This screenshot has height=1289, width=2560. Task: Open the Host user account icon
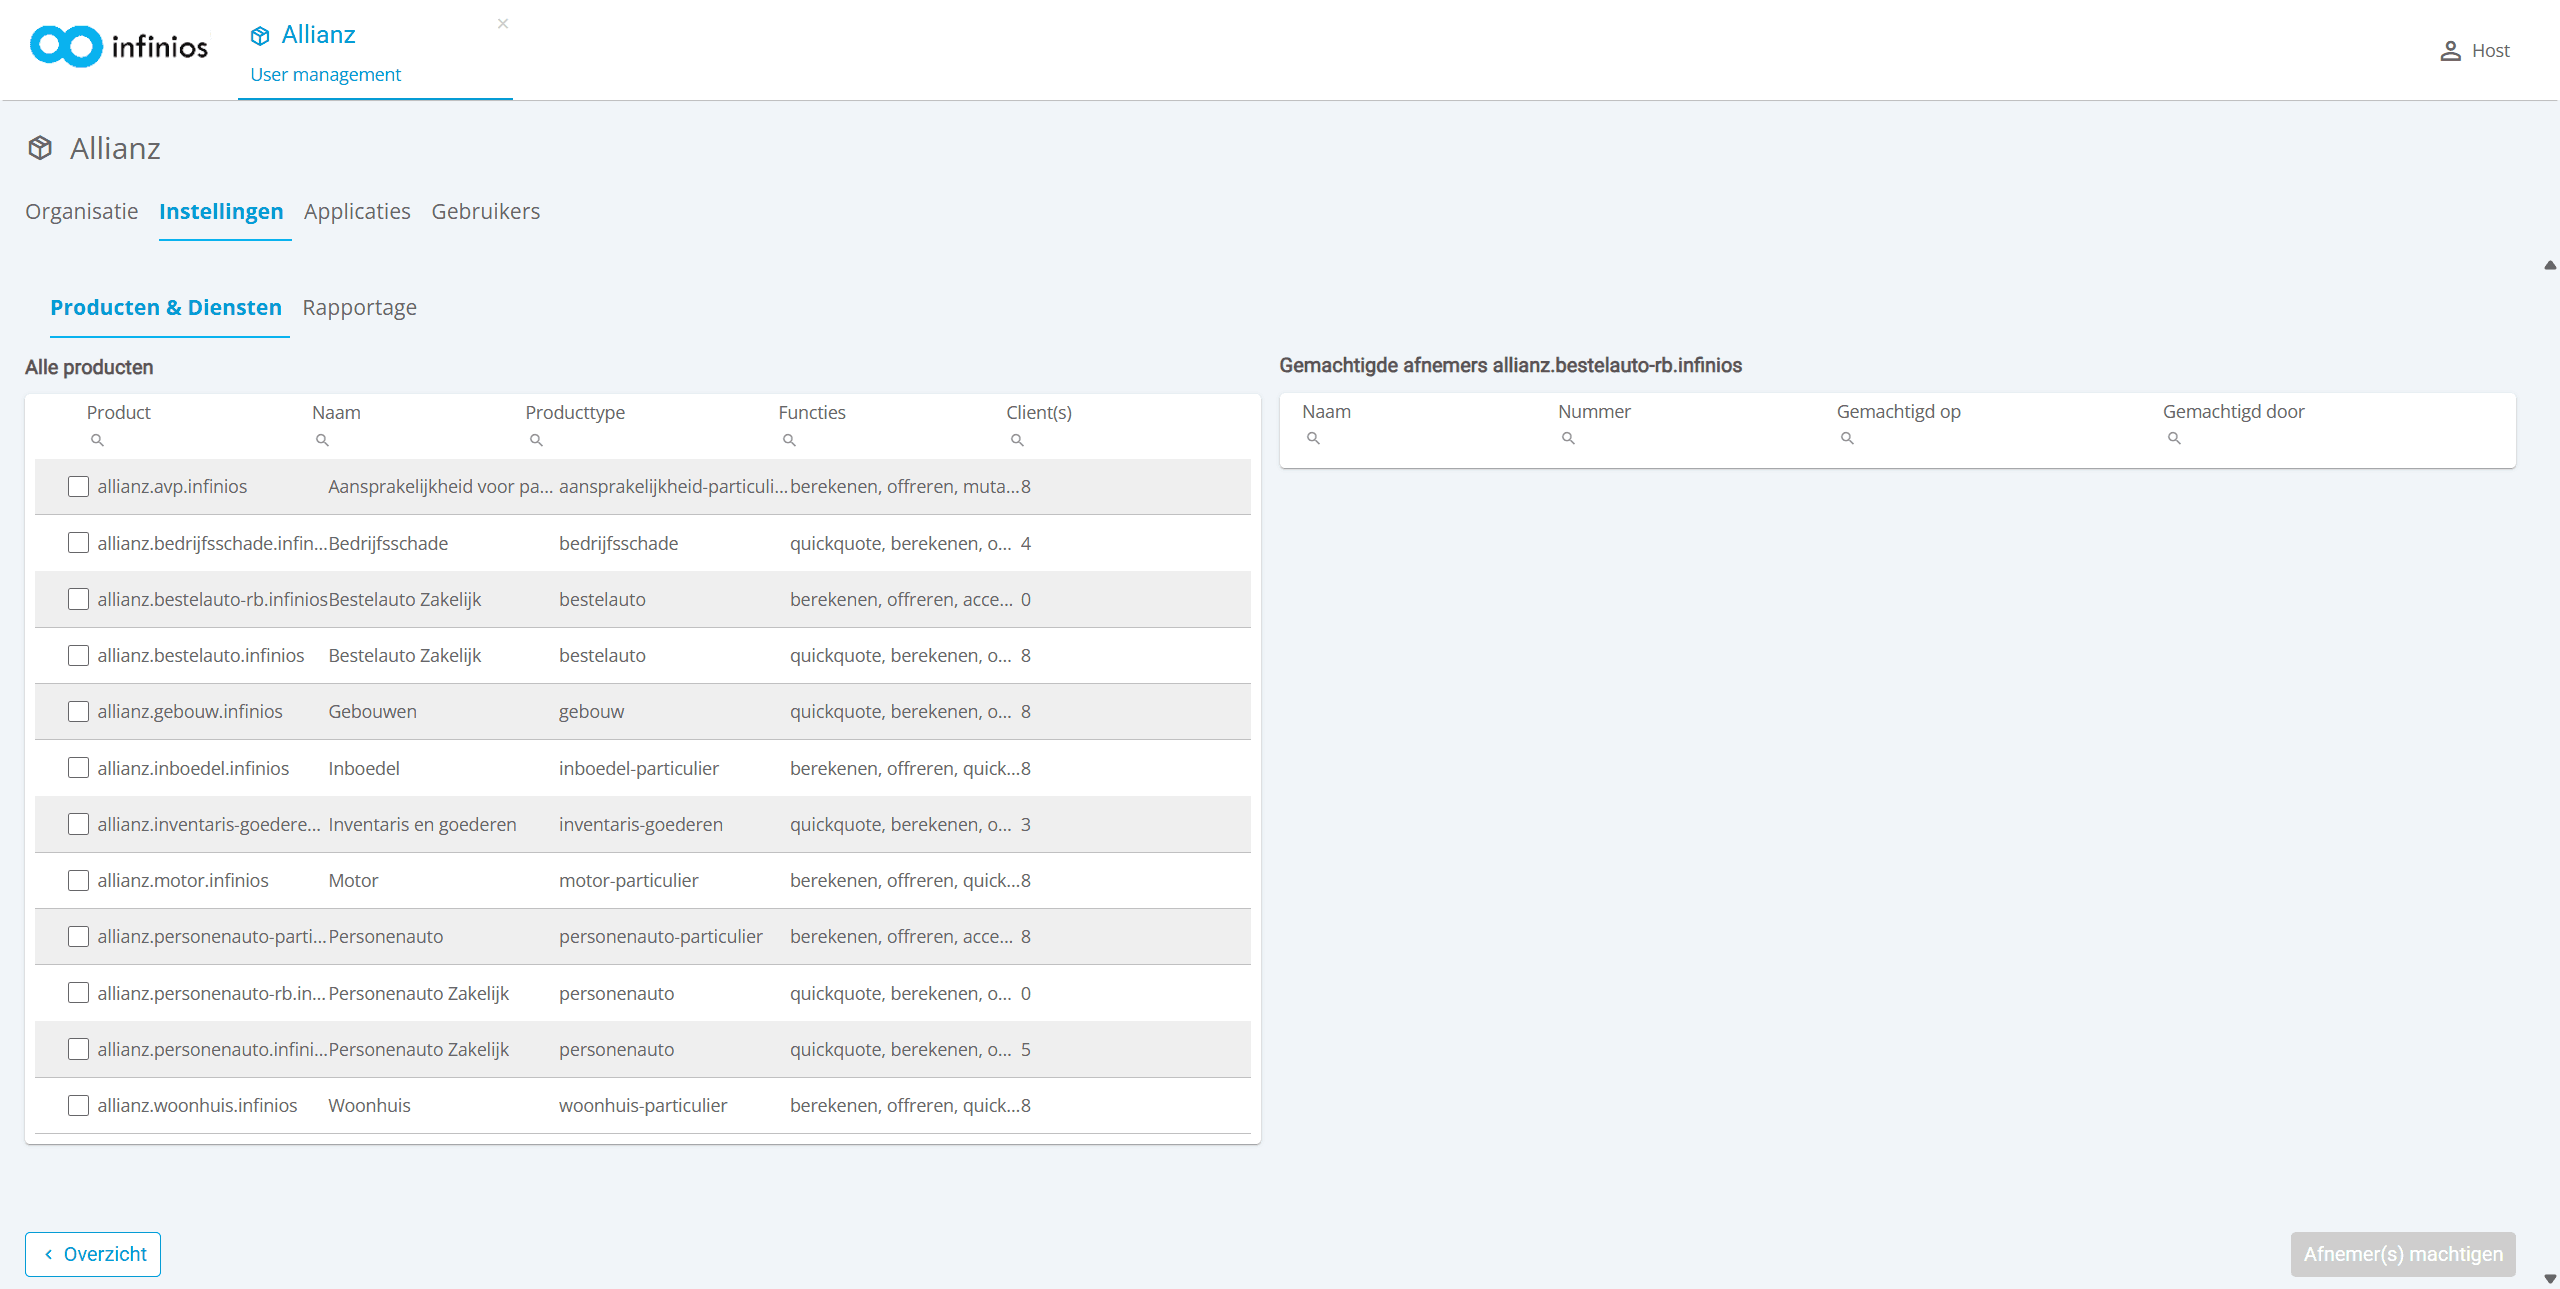(x=2450, y=51)
